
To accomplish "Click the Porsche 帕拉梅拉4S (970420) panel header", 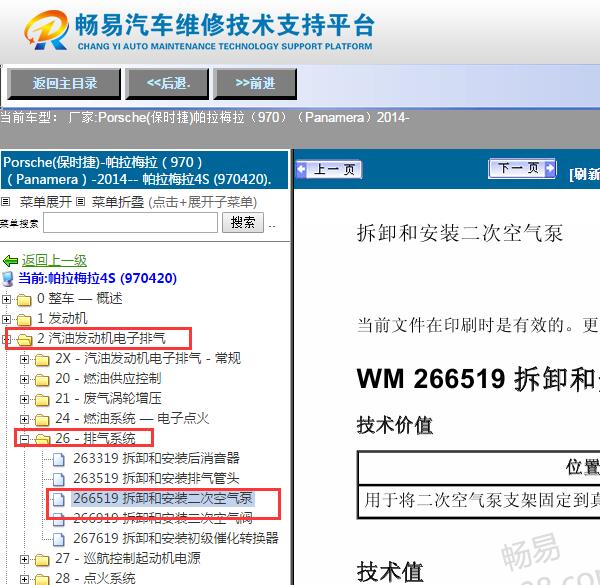I will pos(144,170).
